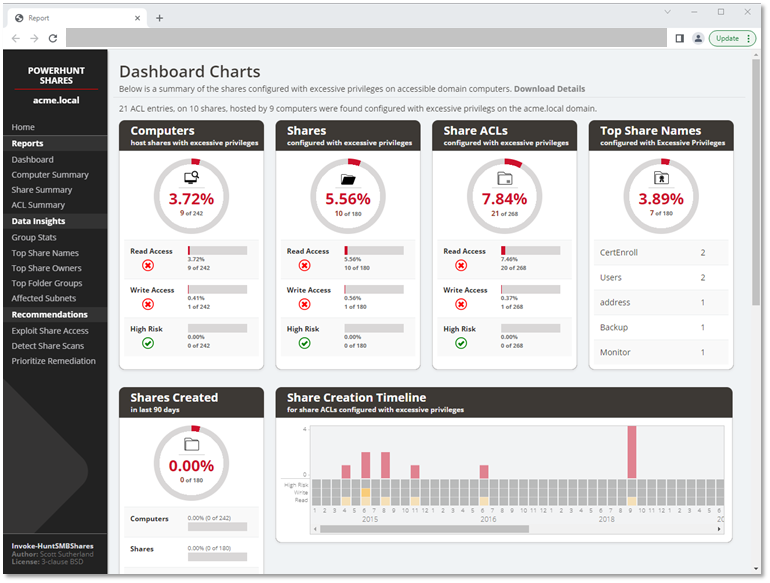Click the tallest red bar in creation timeline
This screenshot has height=583, width=770.
click(631, 452)
